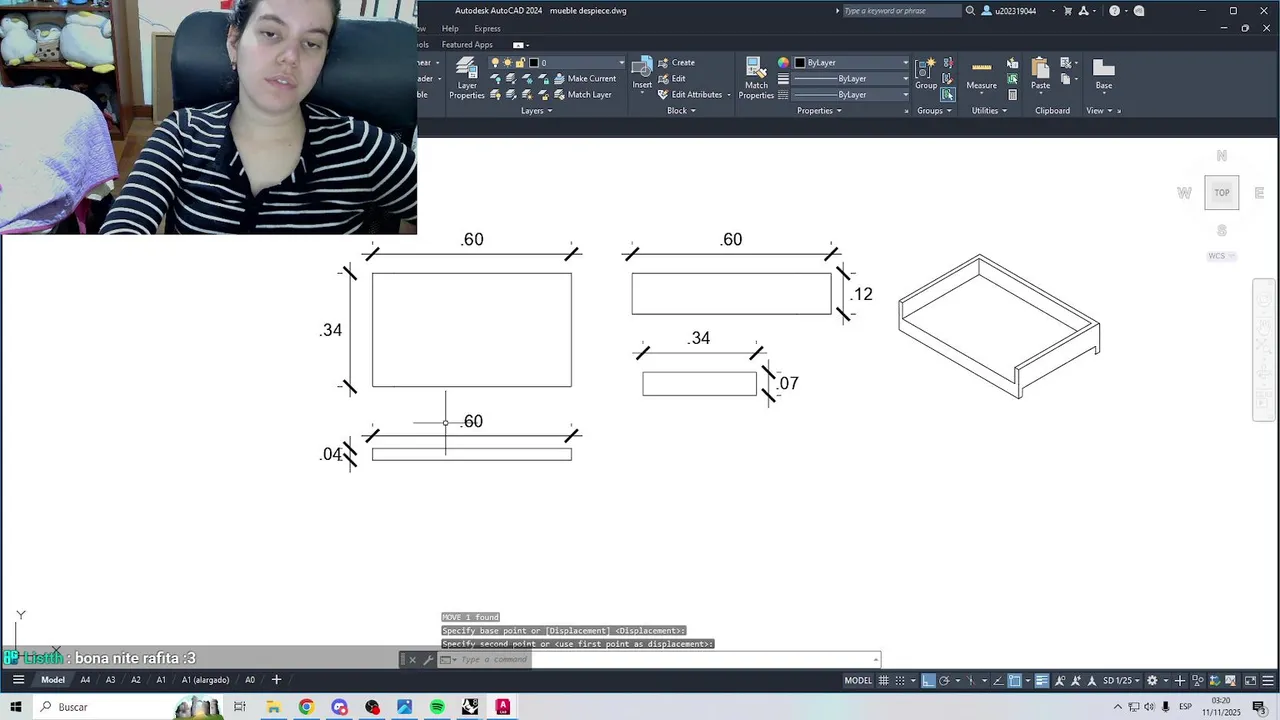
Task: Open the Help question mark icon
Action: point(1114,11)
